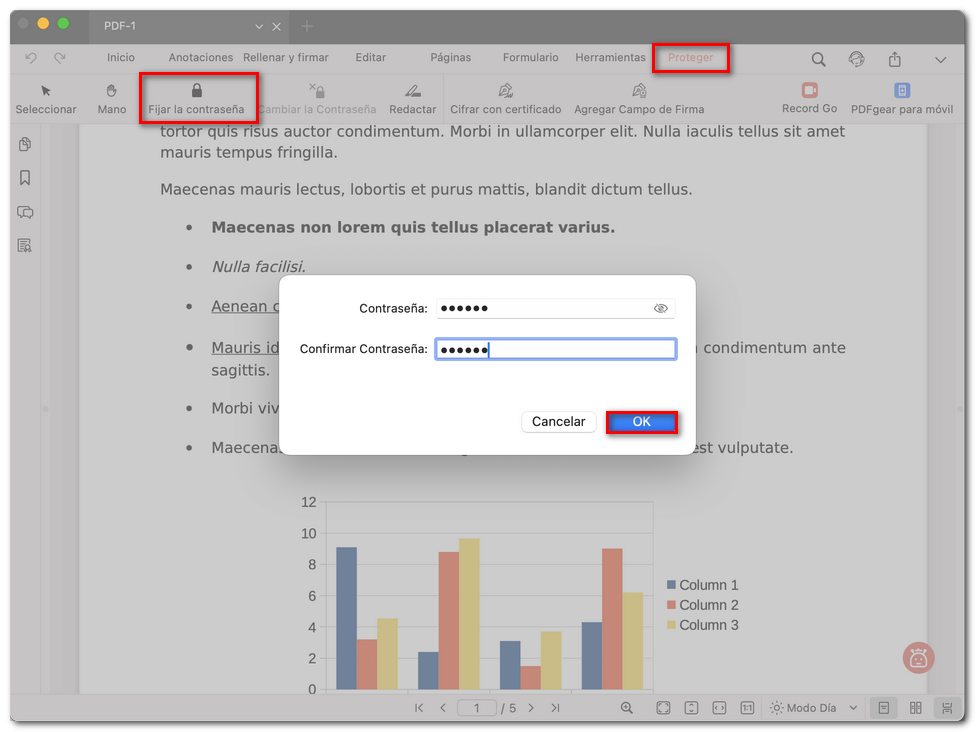Reveal the typed password with the eye icon
Image resolution: width=976 pixels, height=732 pixels.
click(661, 308)
